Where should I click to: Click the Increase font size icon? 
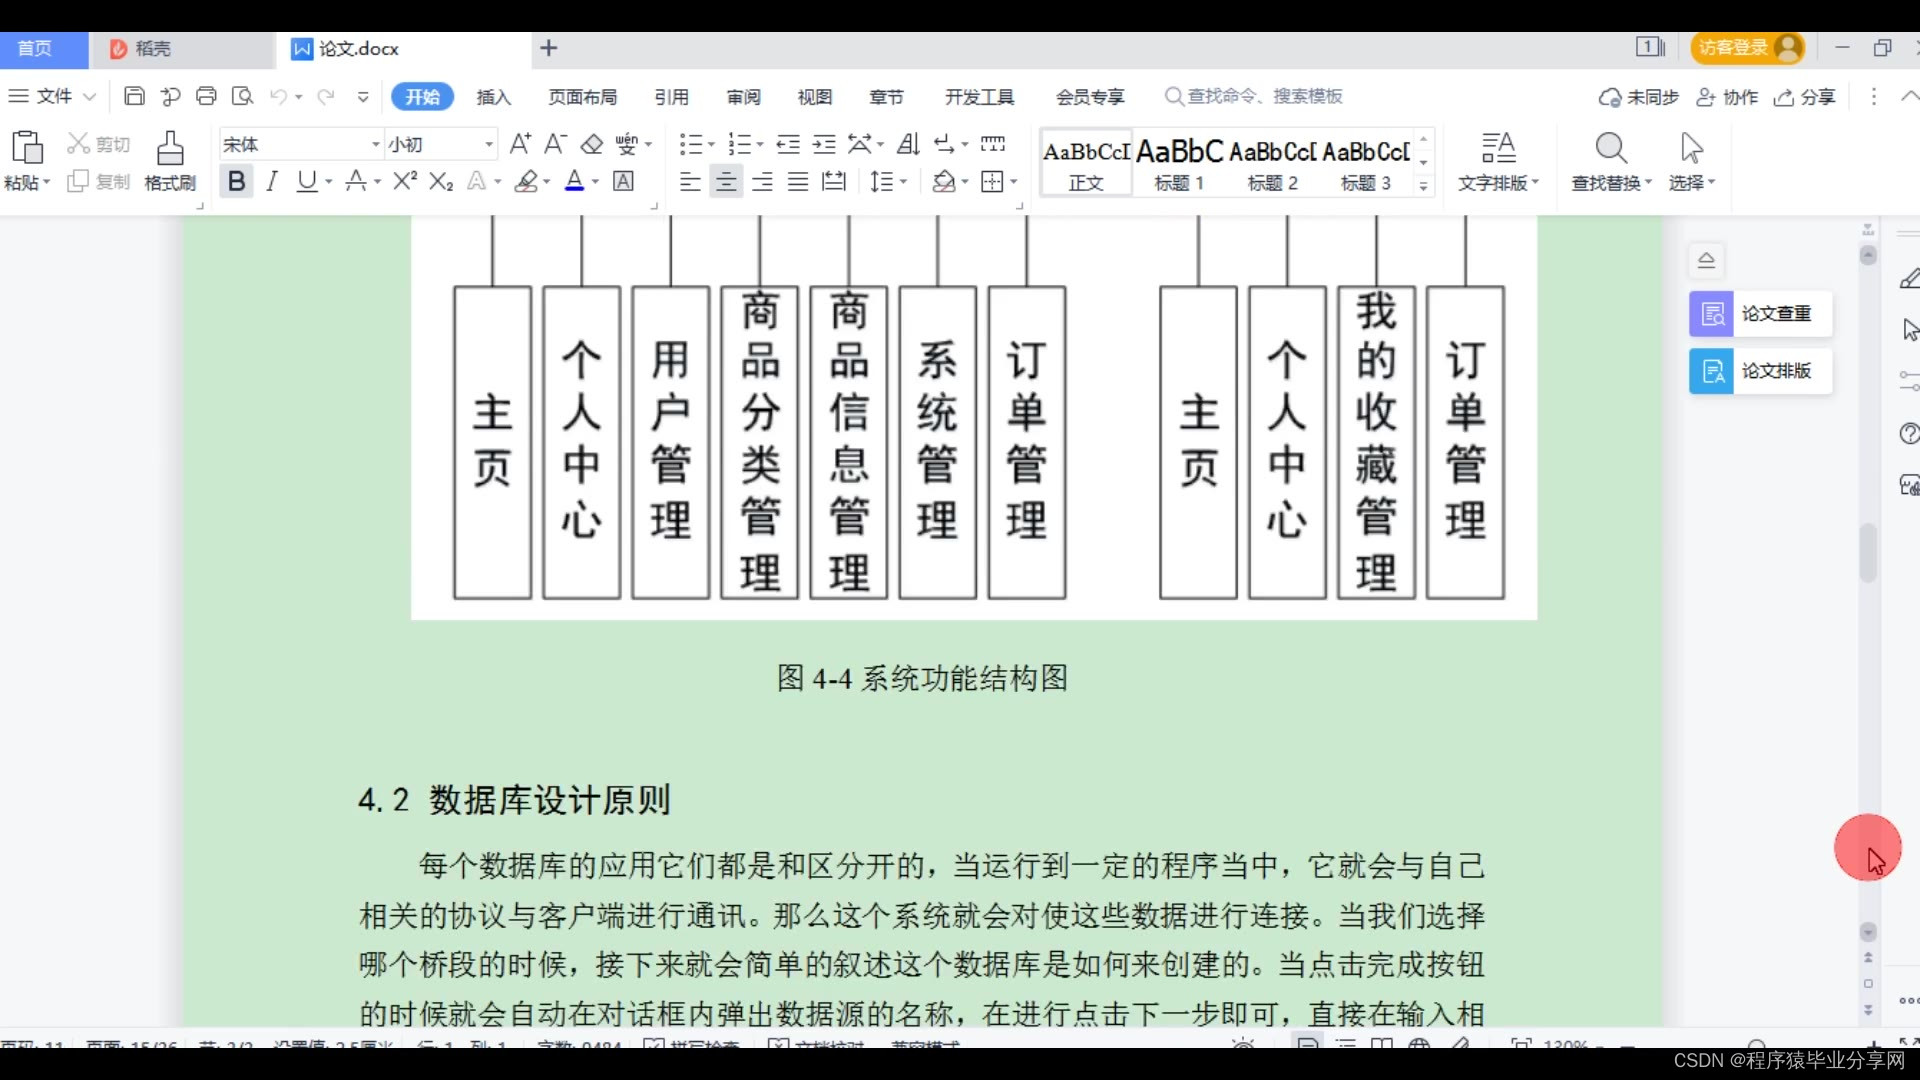(520, 144)
